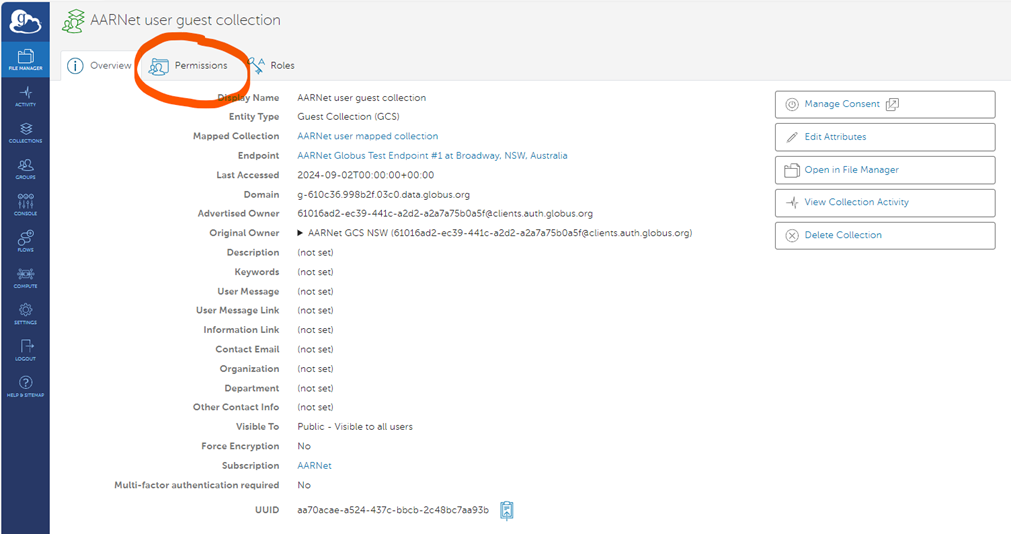Viewport: 1011px width, 534px height.
Task: Open File Manager in sidebar
Action: [26, 59]
